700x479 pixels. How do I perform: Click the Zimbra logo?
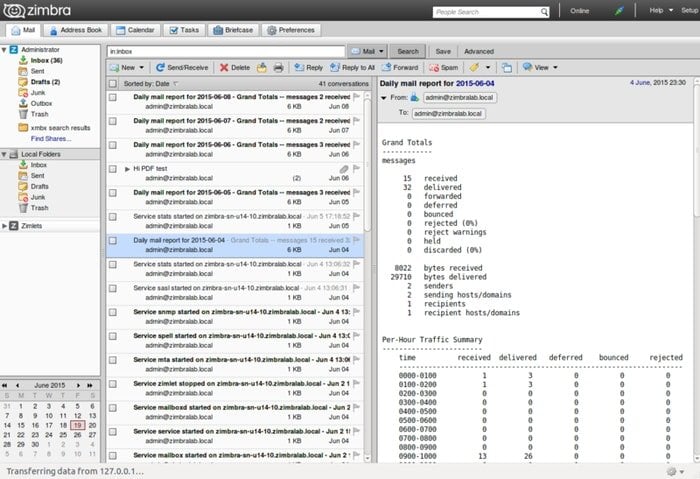(x=37, y=10)
